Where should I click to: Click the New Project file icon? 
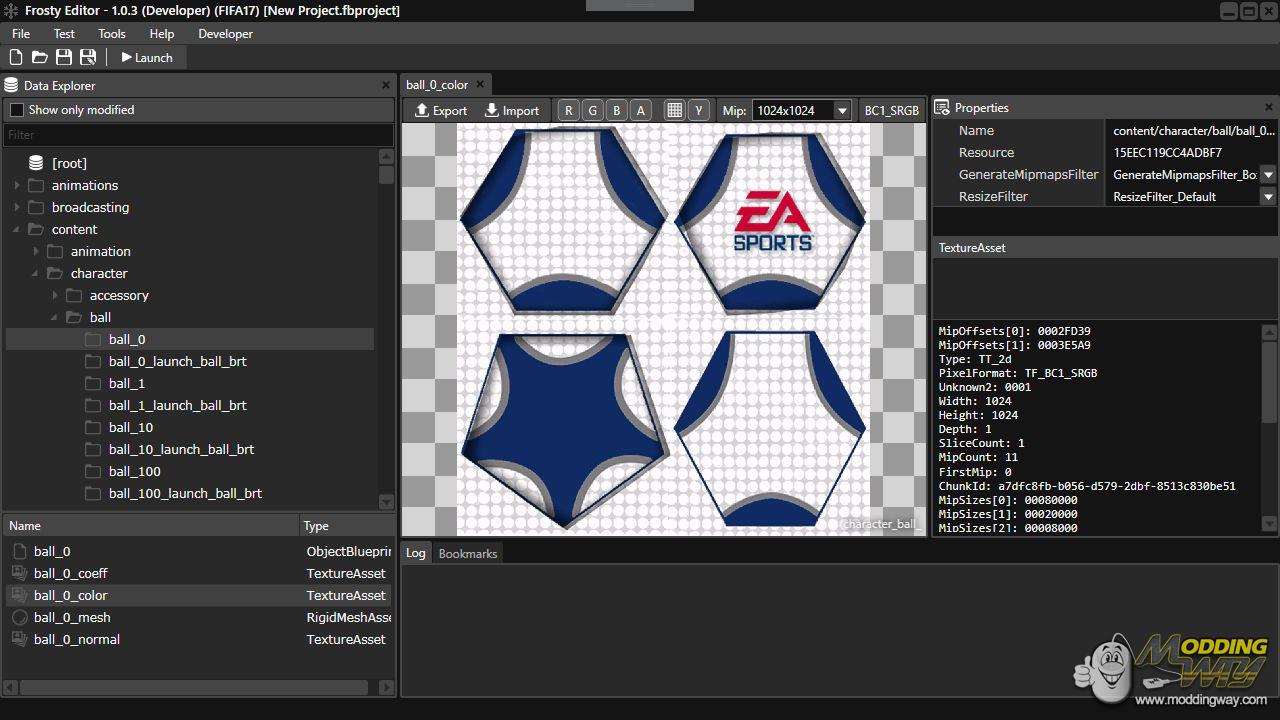(x=16, y=58)
